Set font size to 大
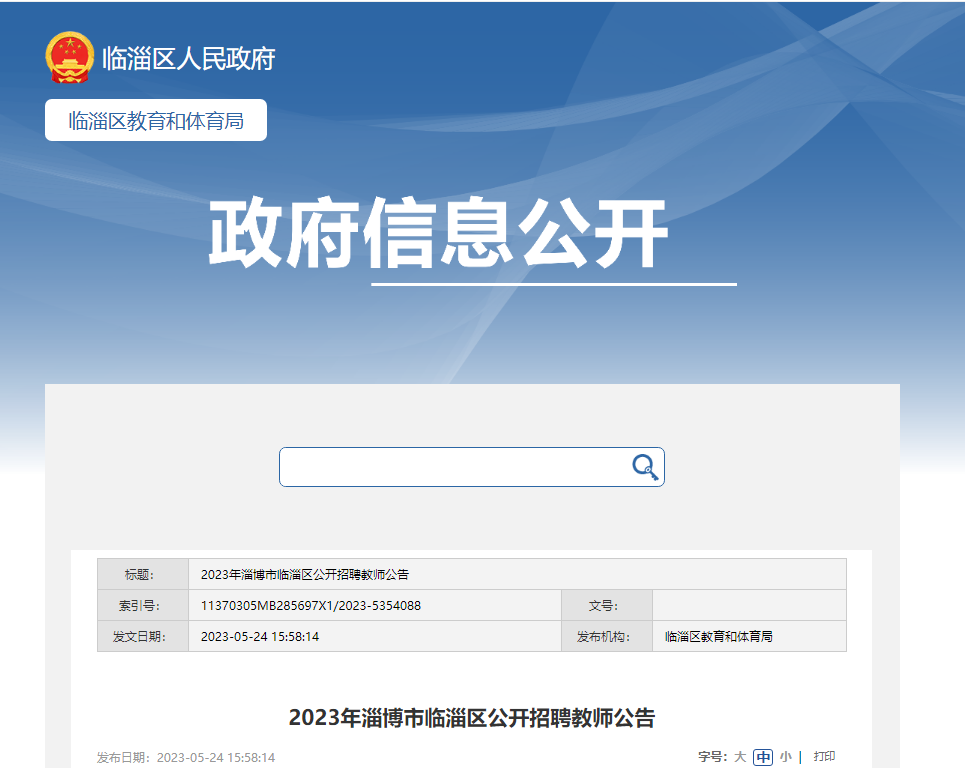 coord(740,757)
